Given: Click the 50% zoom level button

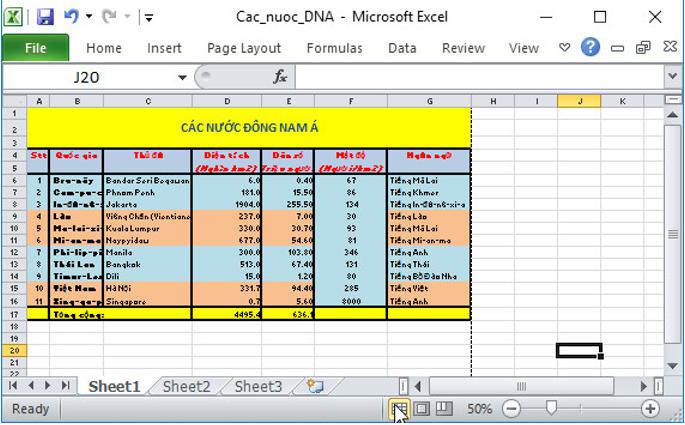Looking at the screenshot, I should (479, 409).
